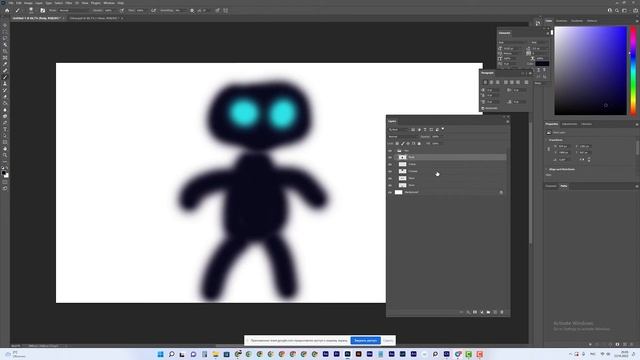This screenshot has width=640, height=360.
Task: Toggle lock position in Layers panel
Action: coord(408,144)
